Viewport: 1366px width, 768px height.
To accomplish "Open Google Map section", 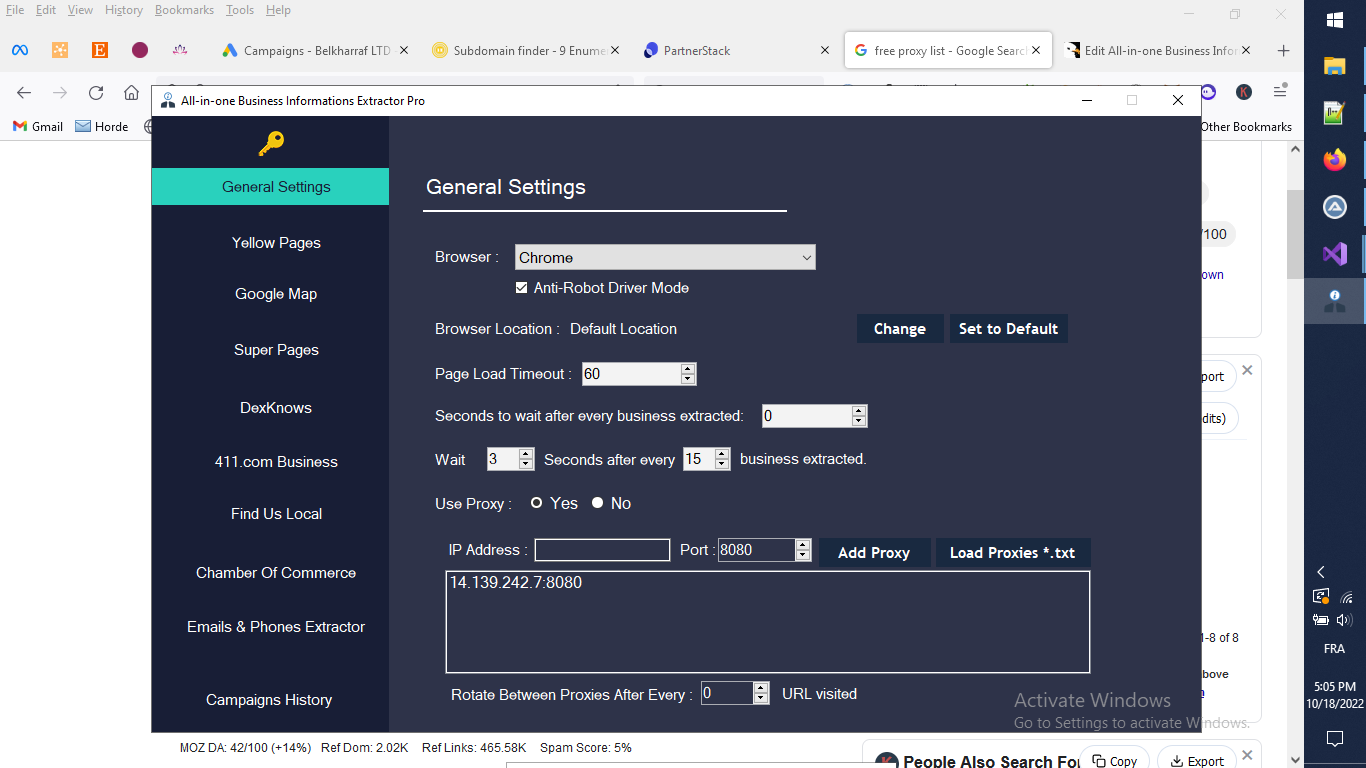I will tap(276, 294).
